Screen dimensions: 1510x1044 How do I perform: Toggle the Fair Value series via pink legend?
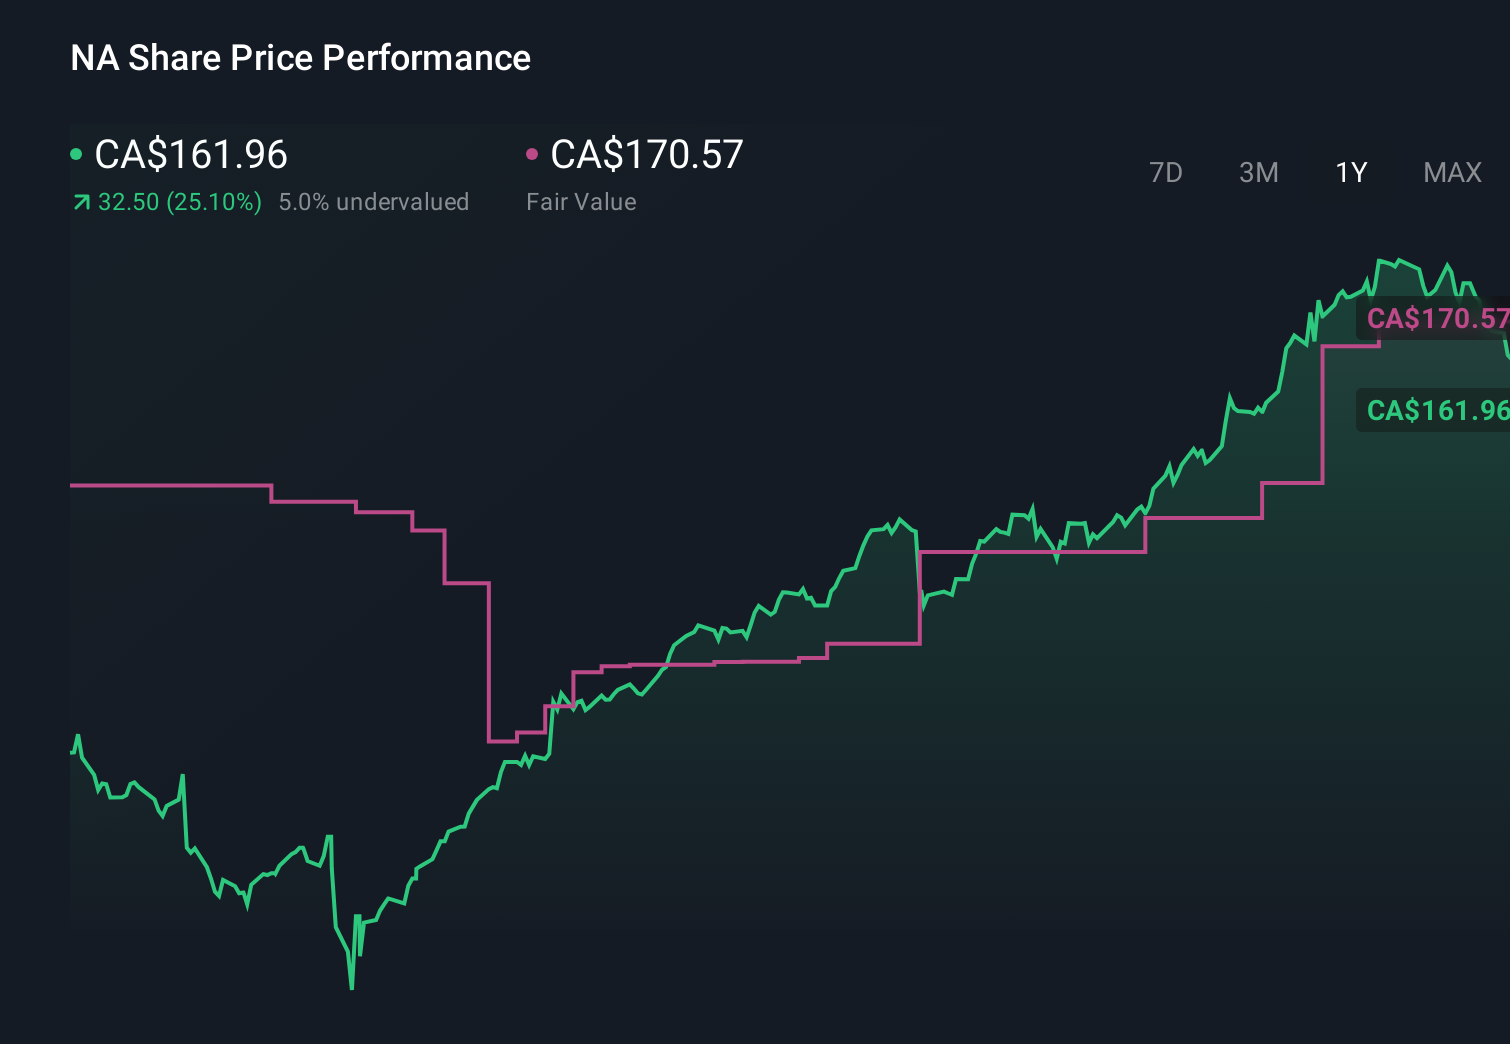pyautogui.click(x=645, y=155)
